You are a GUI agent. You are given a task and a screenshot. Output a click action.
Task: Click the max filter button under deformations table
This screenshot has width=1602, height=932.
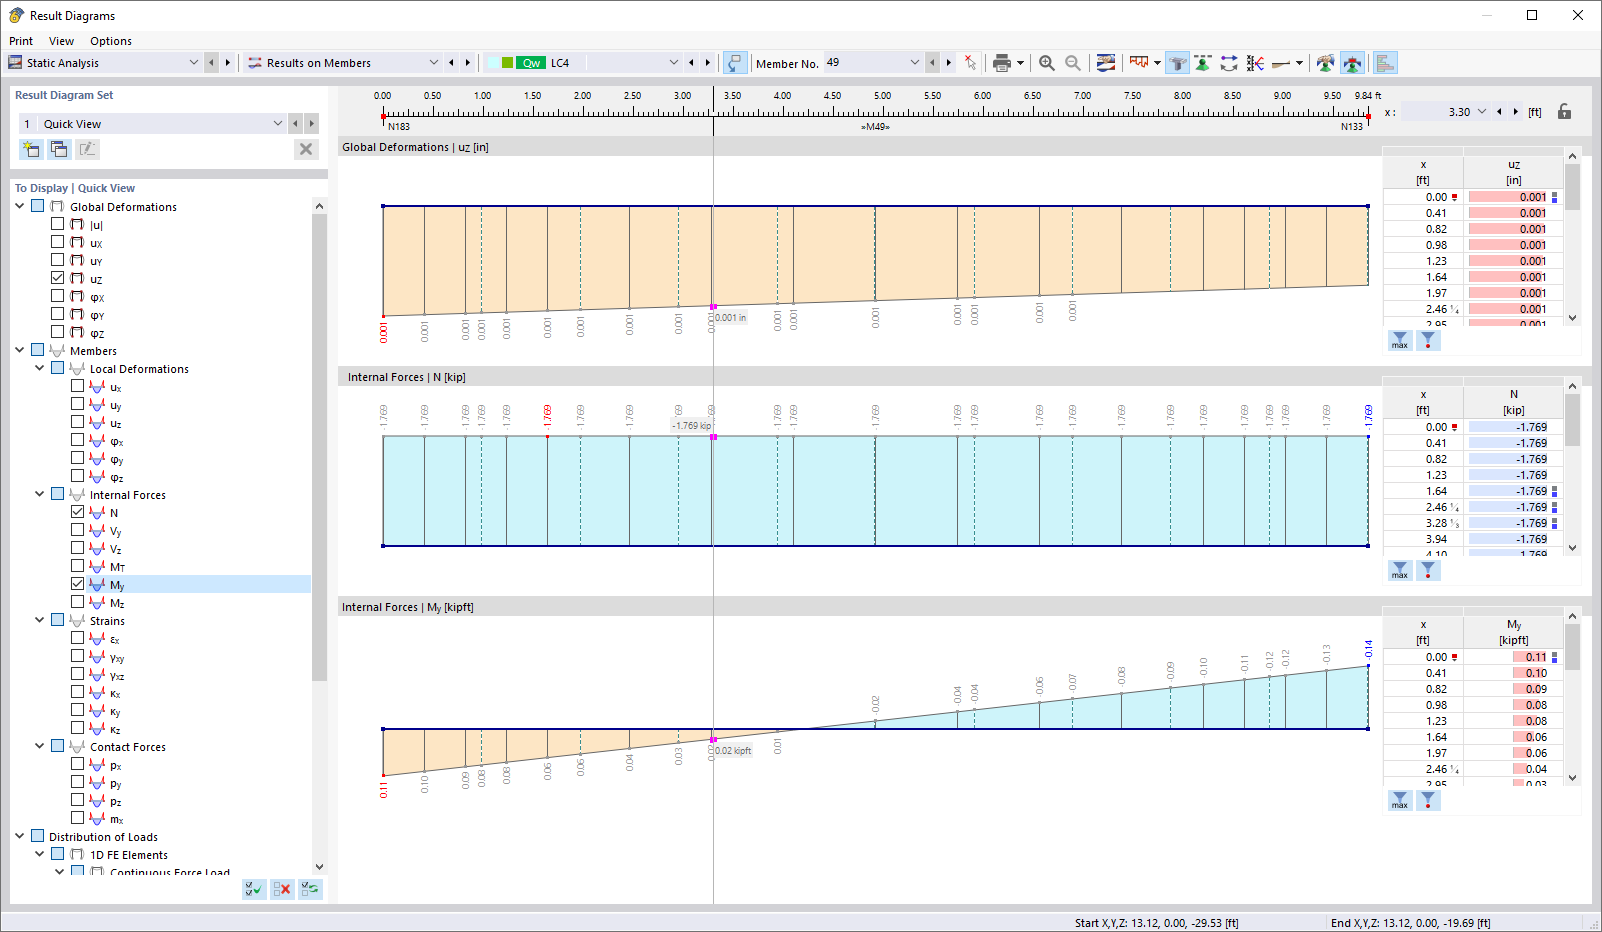1399,340
